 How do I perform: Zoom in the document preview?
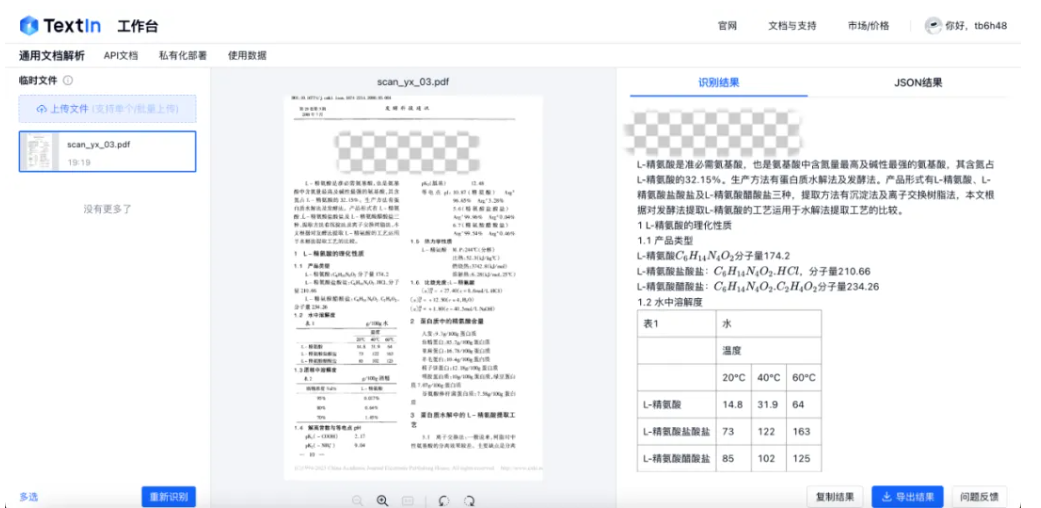(382, 501)
